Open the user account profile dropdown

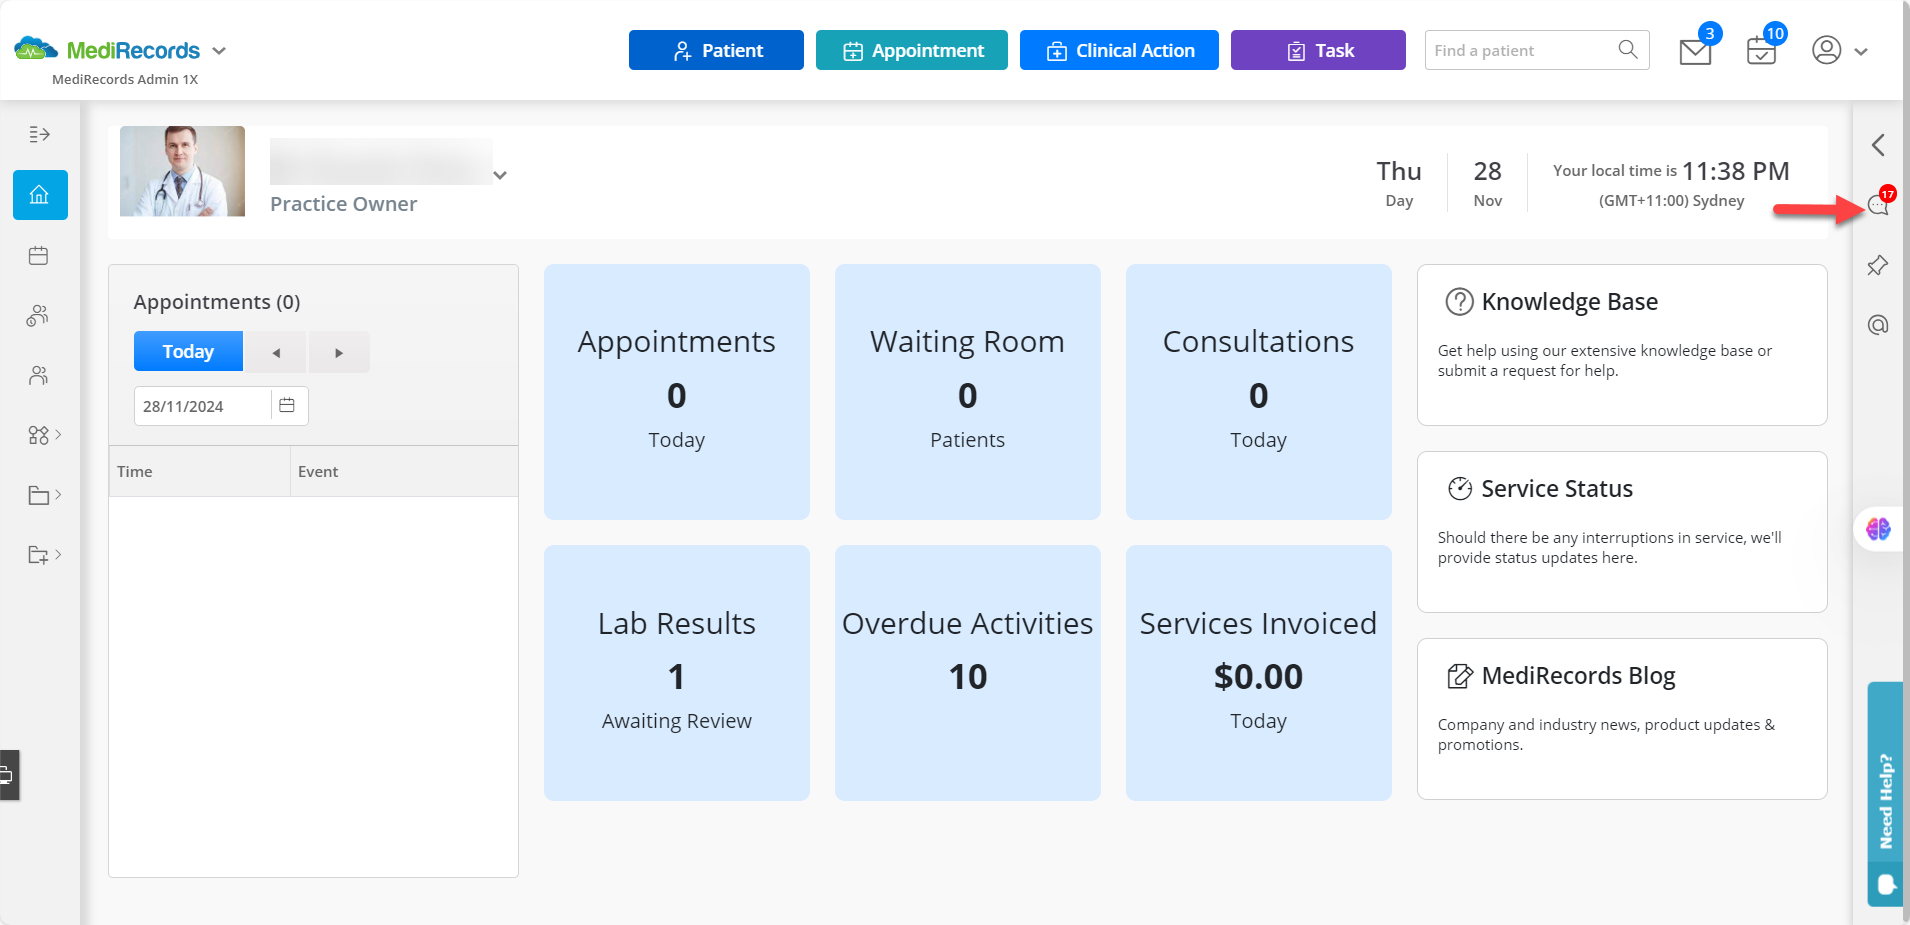1840,50
